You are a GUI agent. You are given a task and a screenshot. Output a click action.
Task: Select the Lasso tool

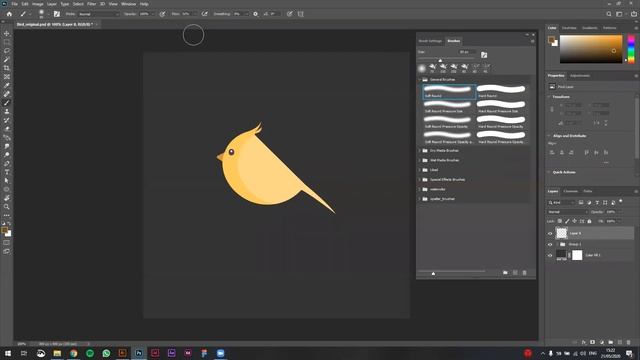coord(7,51)
